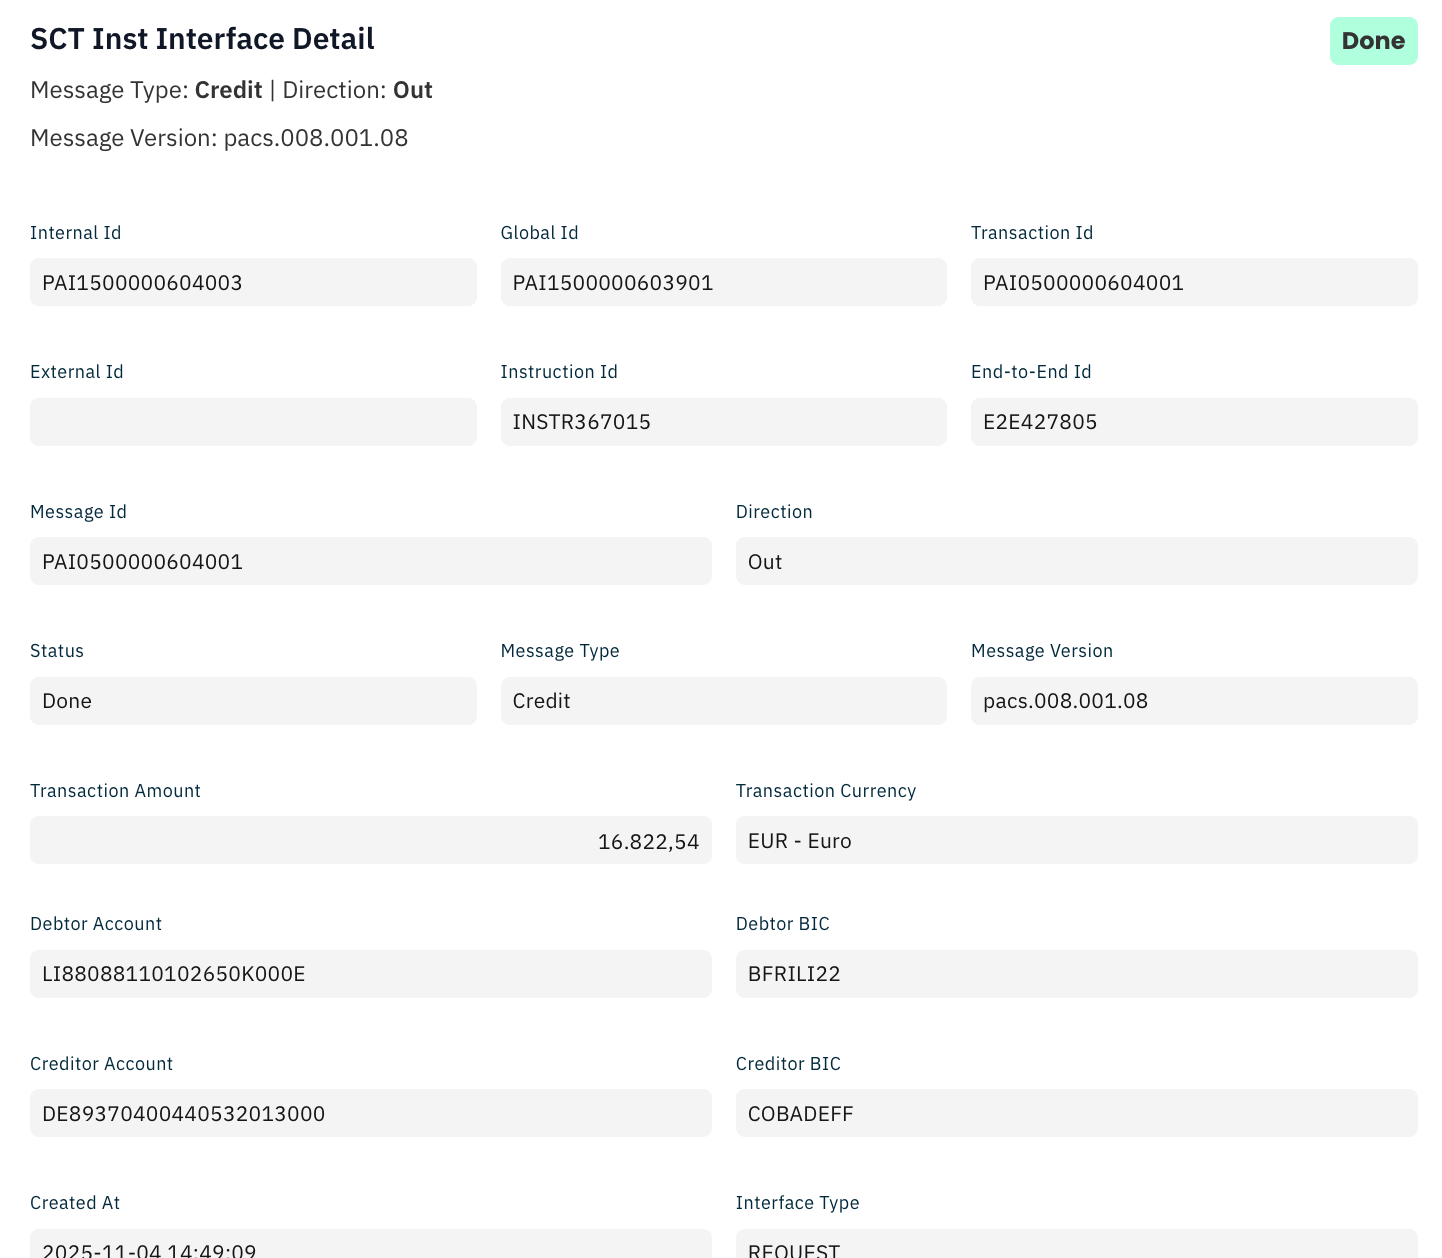Viewport: 1442px width, 1258px height.
Task: Click the Transaction Id field
Action: pos(1193,283)
